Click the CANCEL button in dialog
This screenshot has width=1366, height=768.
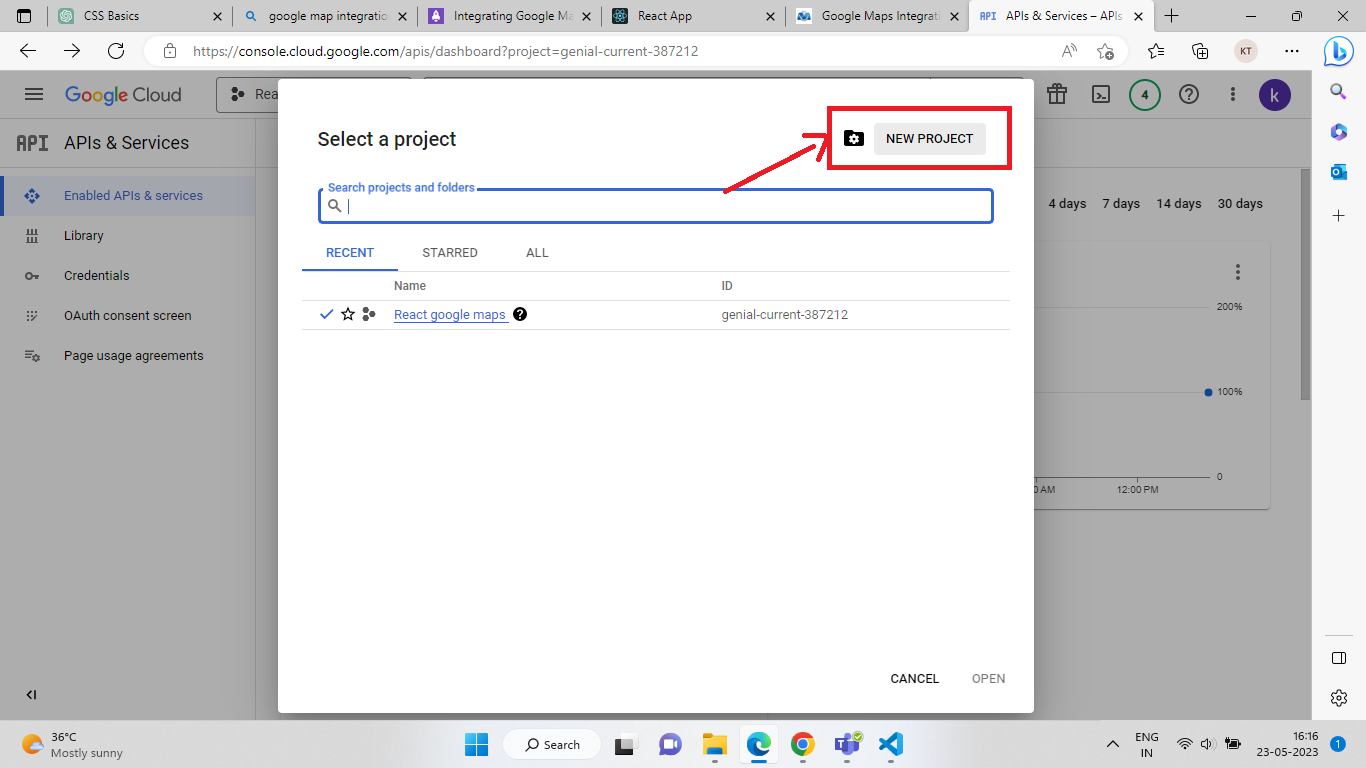tap(914, 679)
